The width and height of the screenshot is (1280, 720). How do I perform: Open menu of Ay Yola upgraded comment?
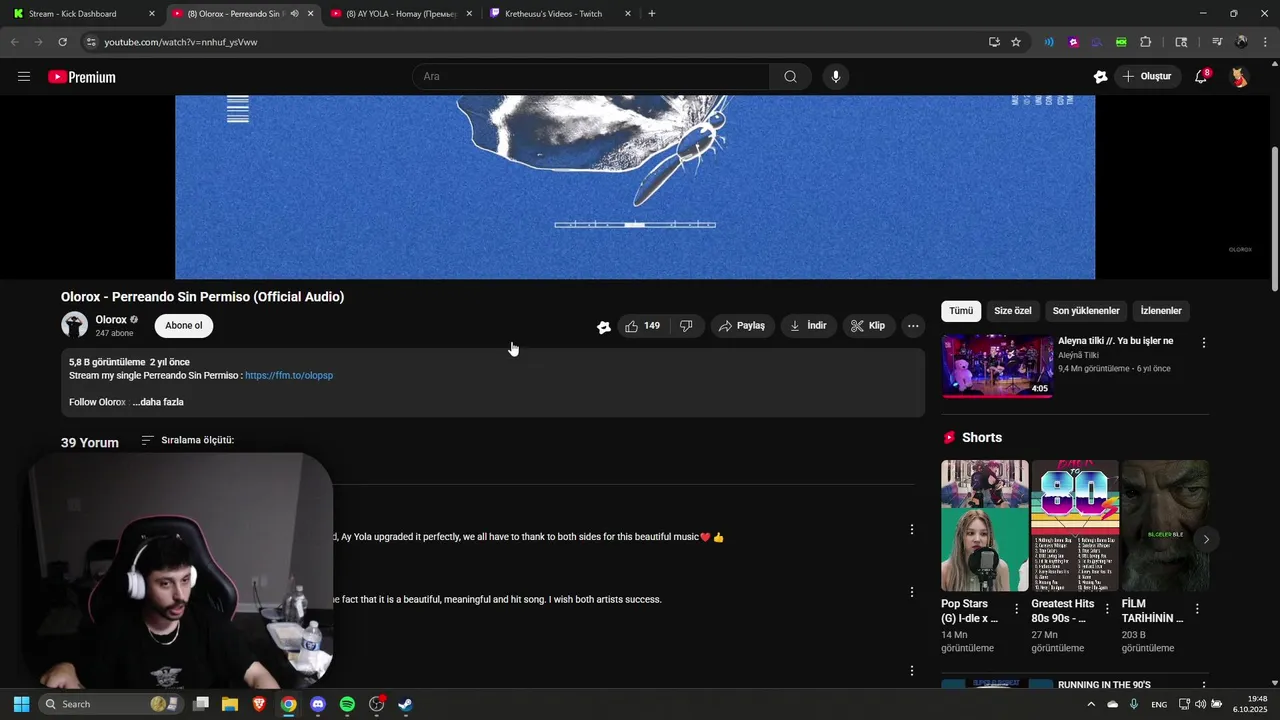pyautogui.click(x=911, y=529)
